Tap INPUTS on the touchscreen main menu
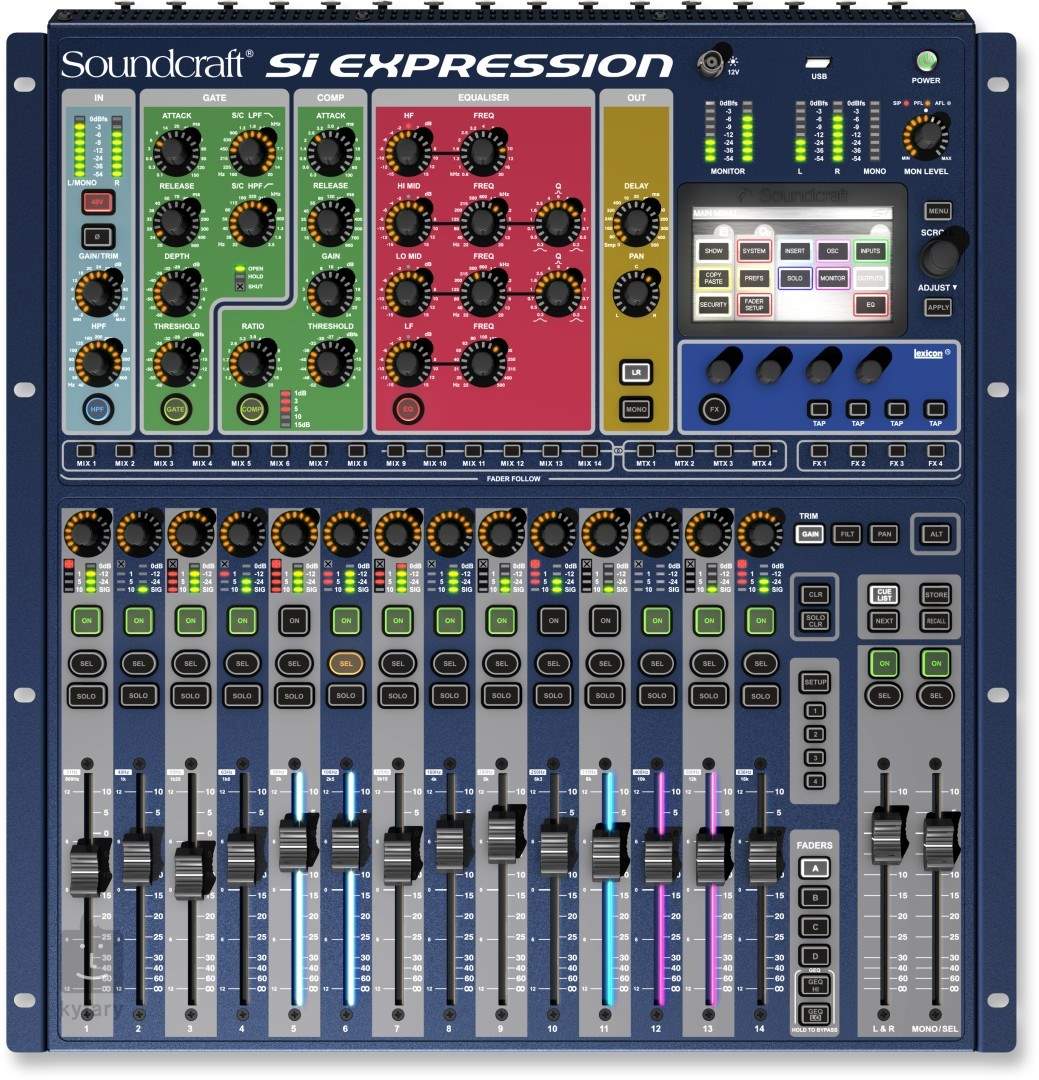Screen dimensions: 1039x1080 [x=871, y=251]
